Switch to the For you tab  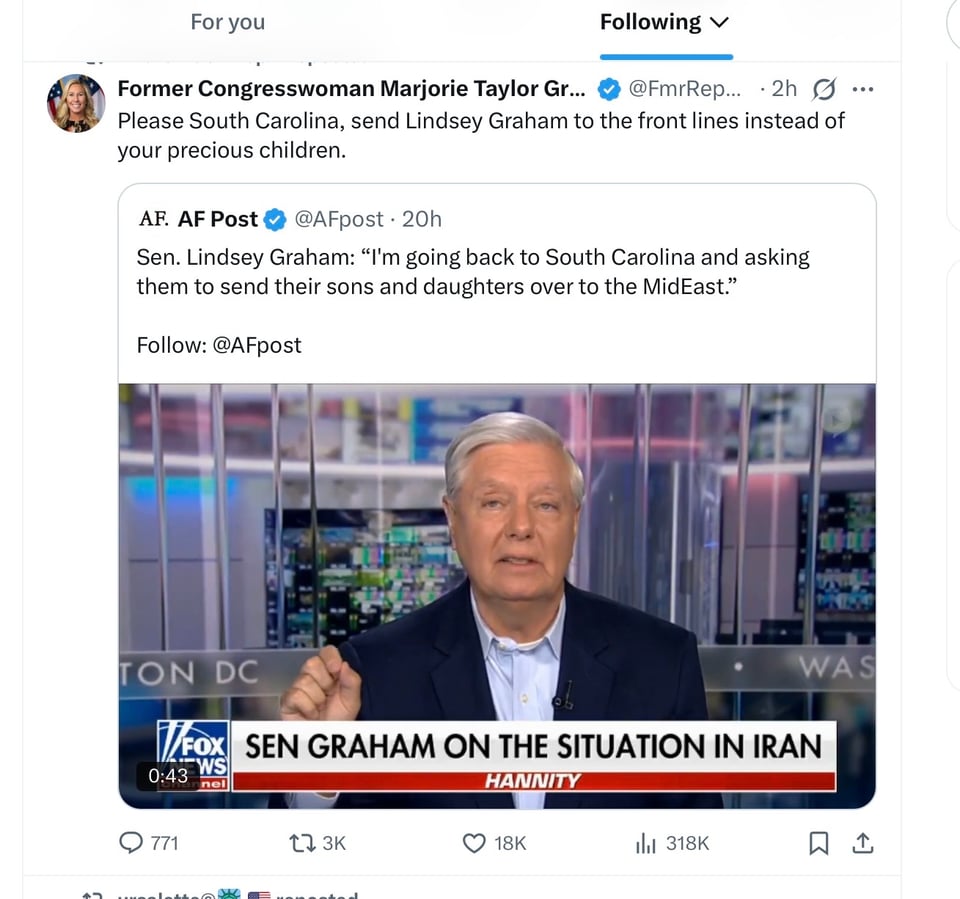[x=227, y=21]
